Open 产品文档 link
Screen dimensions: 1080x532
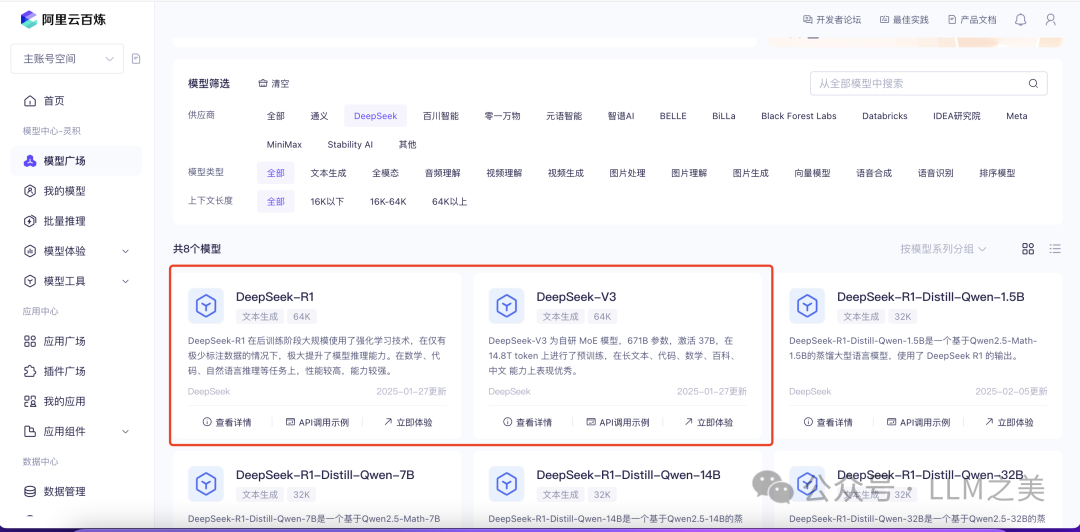[972, 19]
